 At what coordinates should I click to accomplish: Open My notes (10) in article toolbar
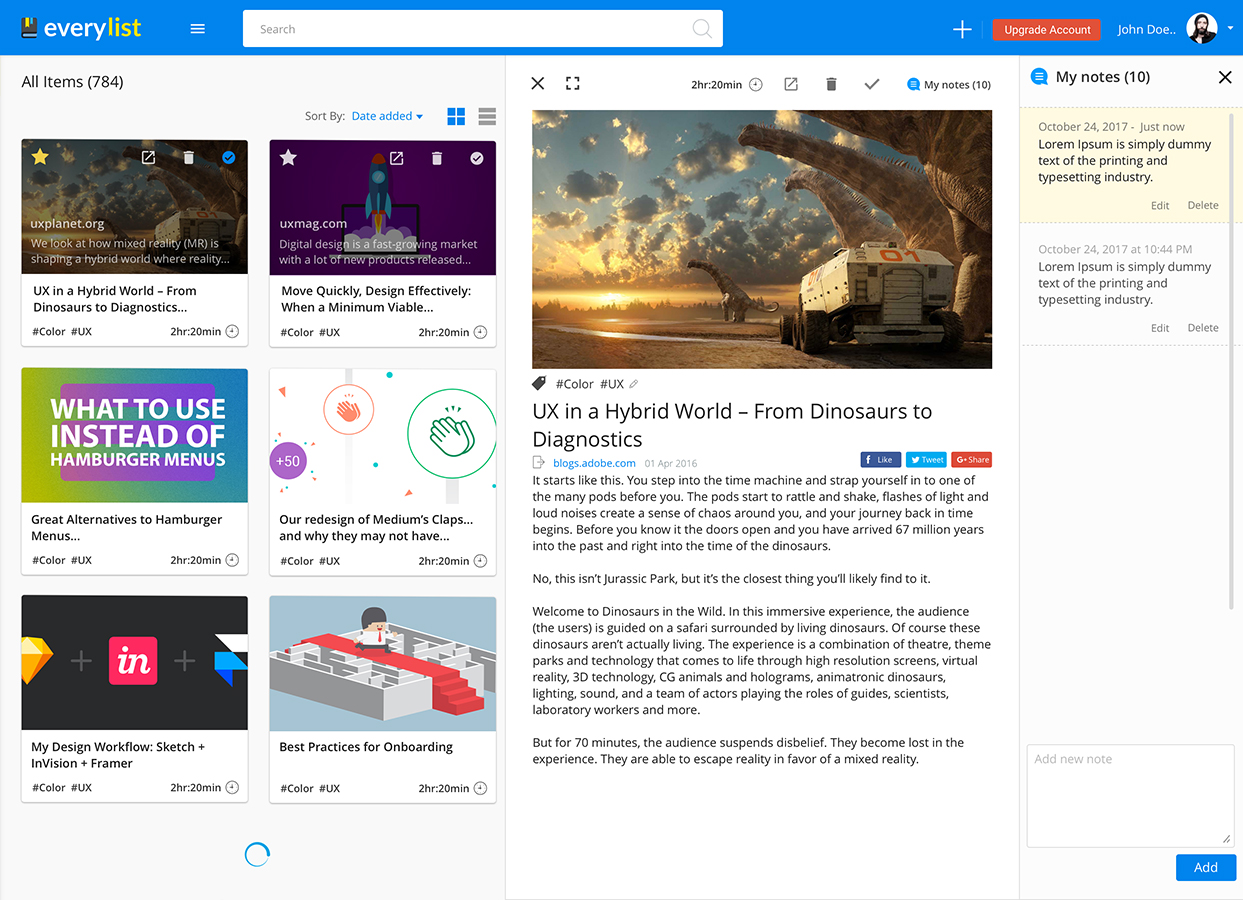(948, 85)
